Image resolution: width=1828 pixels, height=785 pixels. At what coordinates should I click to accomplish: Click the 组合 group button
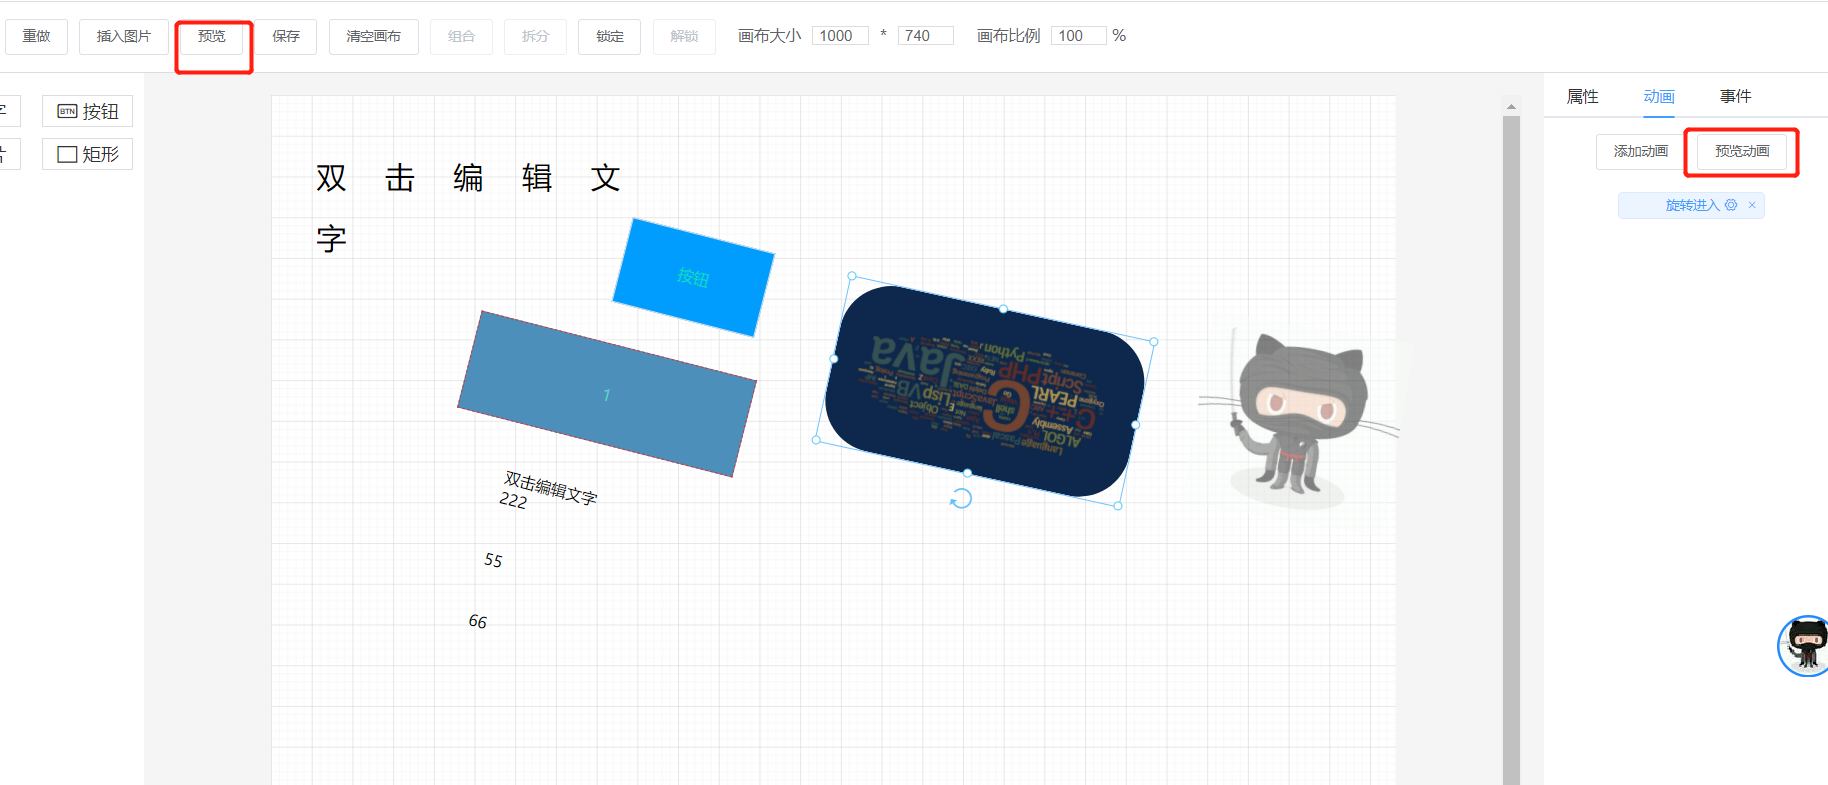(x=461, y=36)
